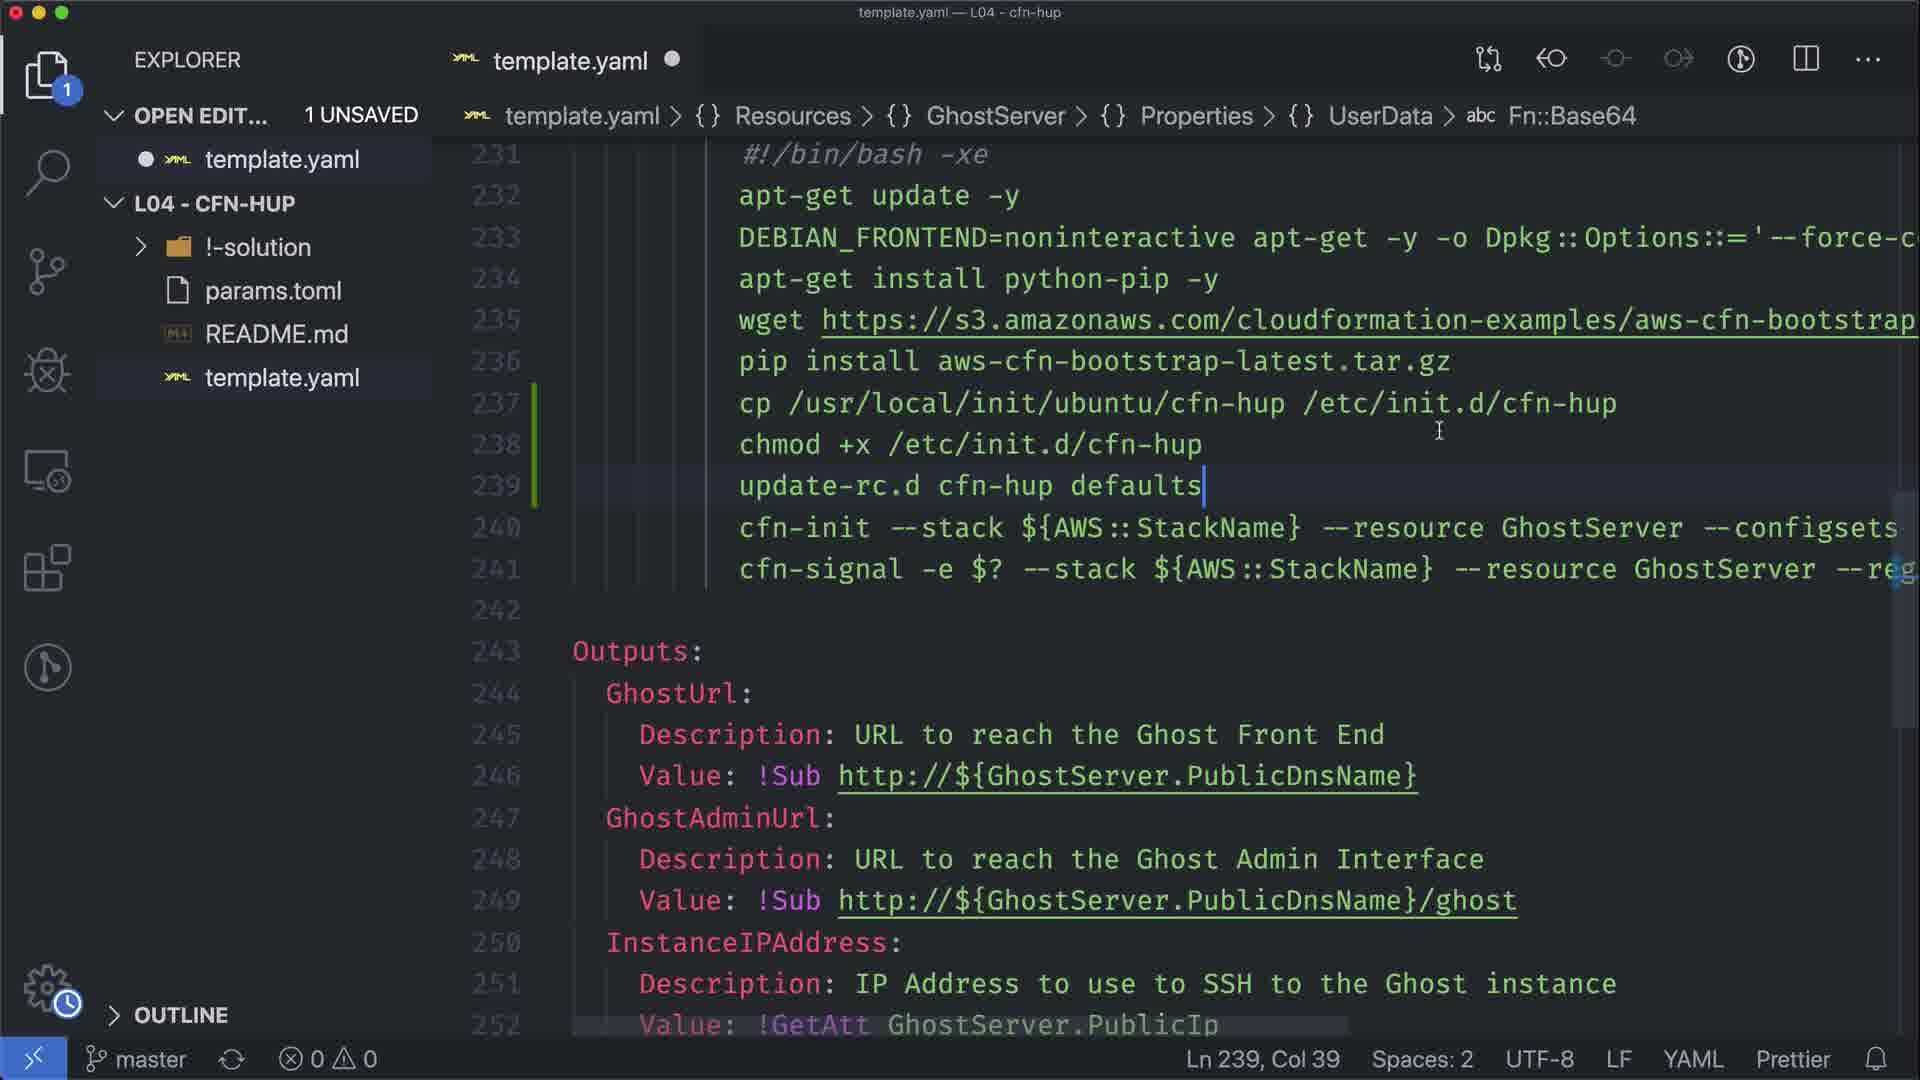This screenshot has height=1080, width=1920.
Task: Open the Search view in activity bar
Action: [47, 172]
